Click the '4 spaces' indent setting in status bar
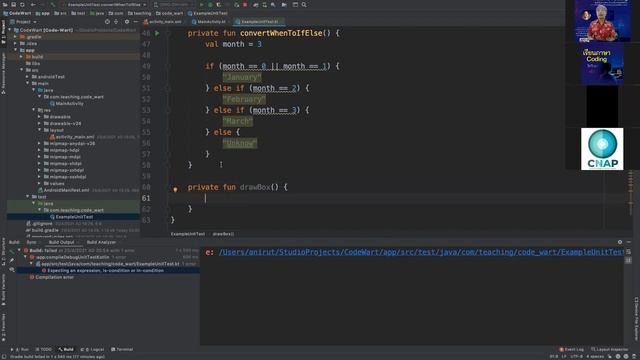 tap(596, 356)
